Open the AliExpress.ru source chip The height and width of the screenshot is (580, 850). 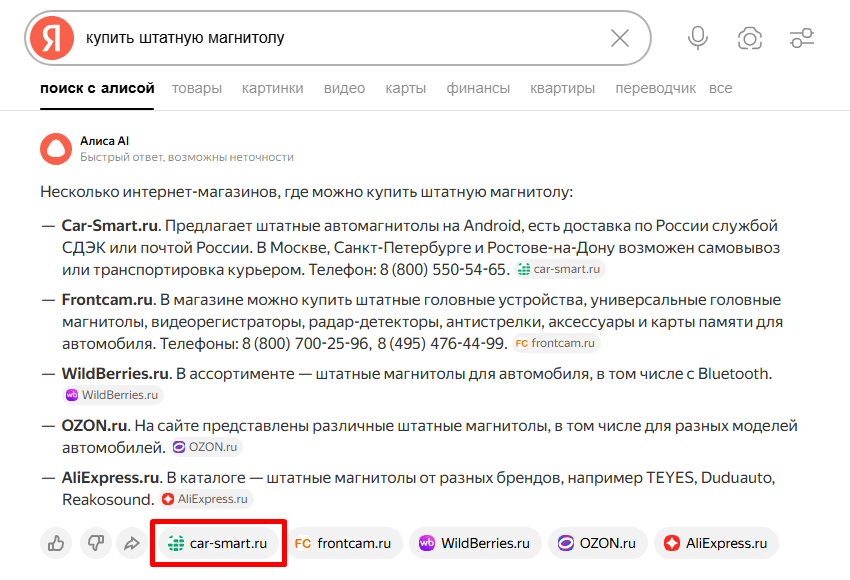tap(716, 543)
